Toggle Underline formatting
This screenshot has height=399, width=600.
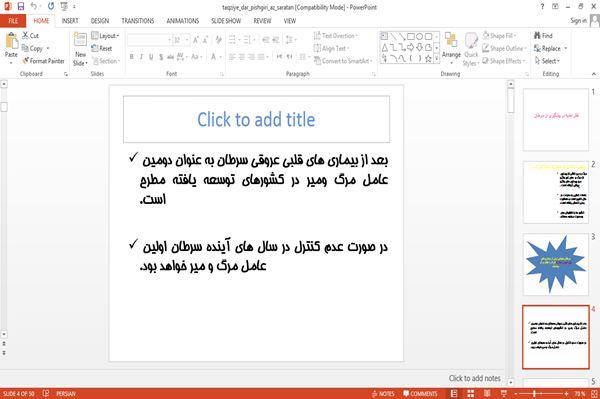click(x=151, y=57)
